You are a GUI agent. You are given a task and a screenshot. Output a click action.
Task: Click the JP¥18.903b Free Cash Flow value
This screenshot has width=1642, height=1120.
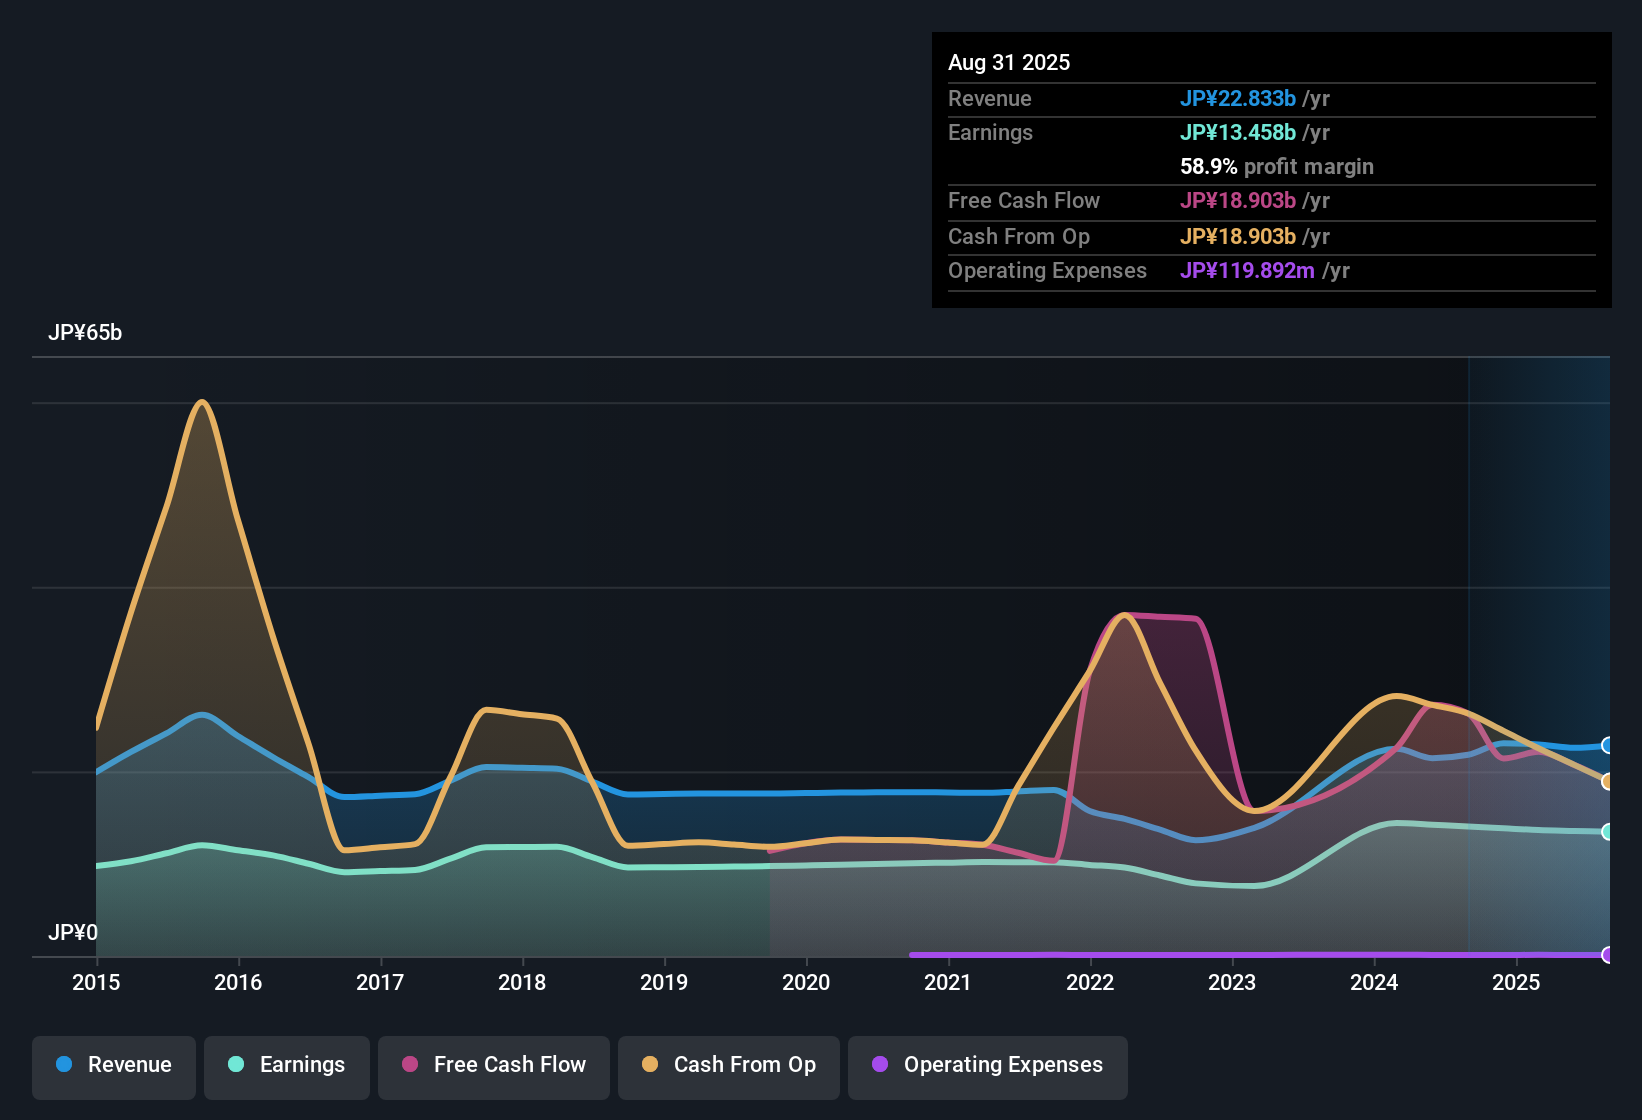pos(1238,201)
